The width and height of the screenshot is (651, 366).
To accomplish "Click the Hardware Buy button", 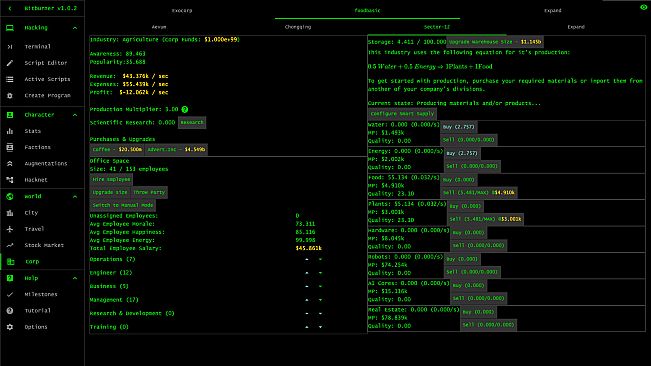I will coord(468,232).
